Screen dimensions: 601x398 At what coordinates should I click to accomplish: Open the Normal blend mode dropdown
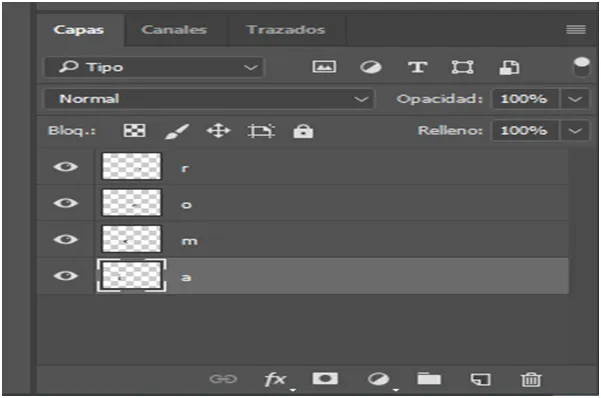coord(209,99)
